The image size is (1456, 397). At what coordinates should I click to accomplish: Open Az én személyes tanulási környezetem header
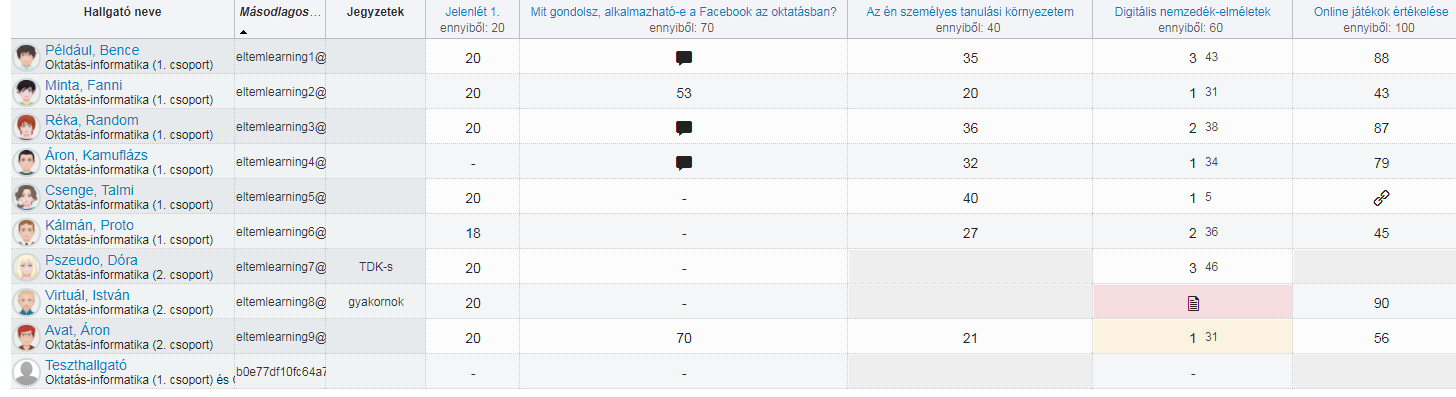pyautogui.click(x=970, y=12)
